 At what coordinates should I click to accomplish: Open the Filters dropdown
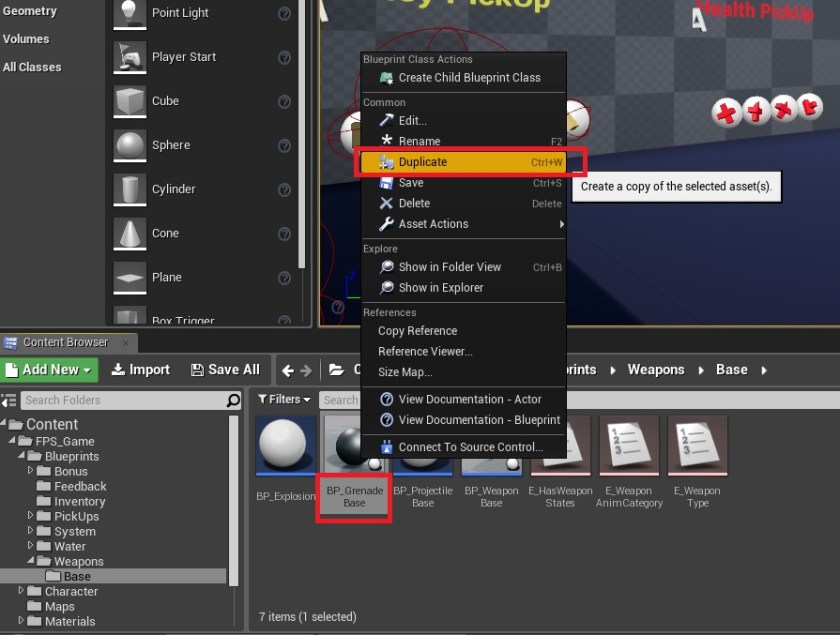284,400
